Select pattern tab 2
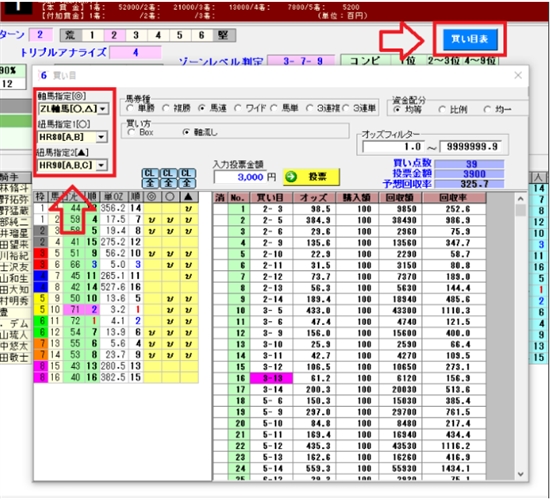This screenshot has height=500, width=550. 114,35
